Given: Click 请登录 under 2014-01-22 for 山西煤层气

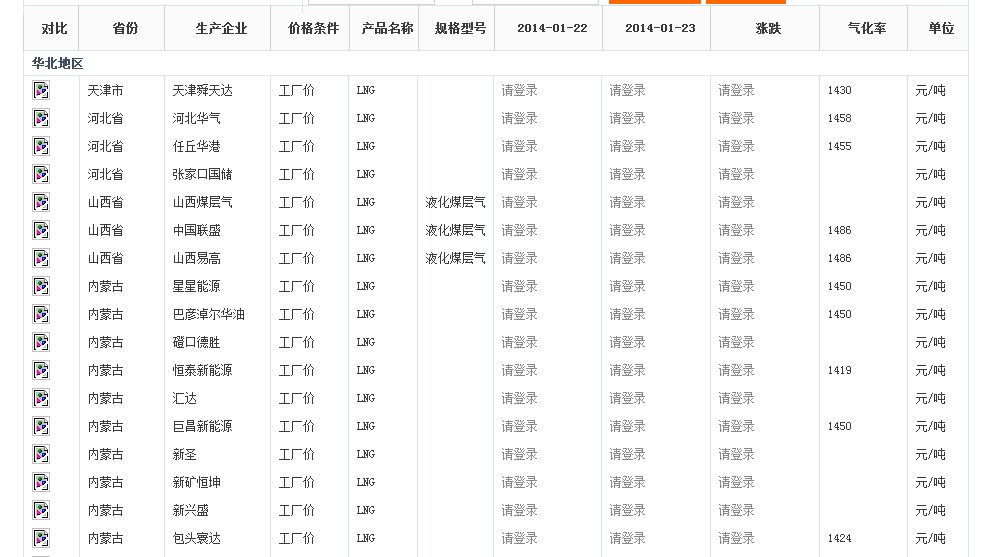Looking at the screenshot, I should (519, 202).
